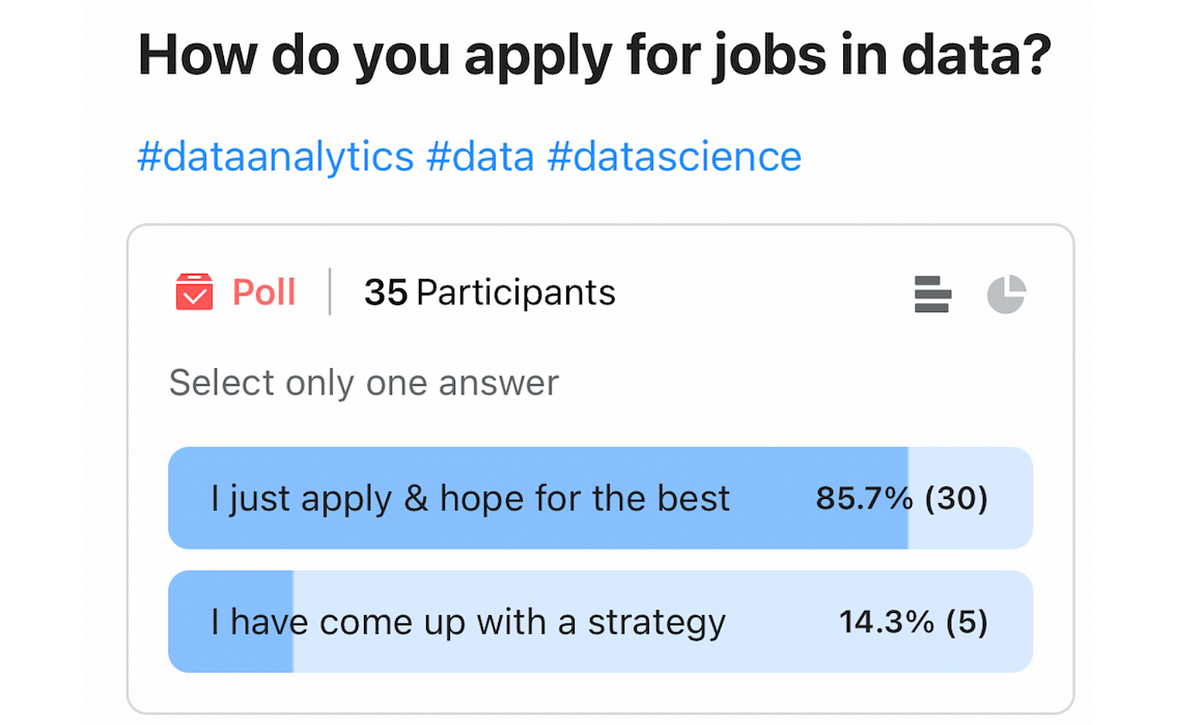Click the "How do you apply for jobs" title
The image size is (1200, 725).
(x=594, y=58)
